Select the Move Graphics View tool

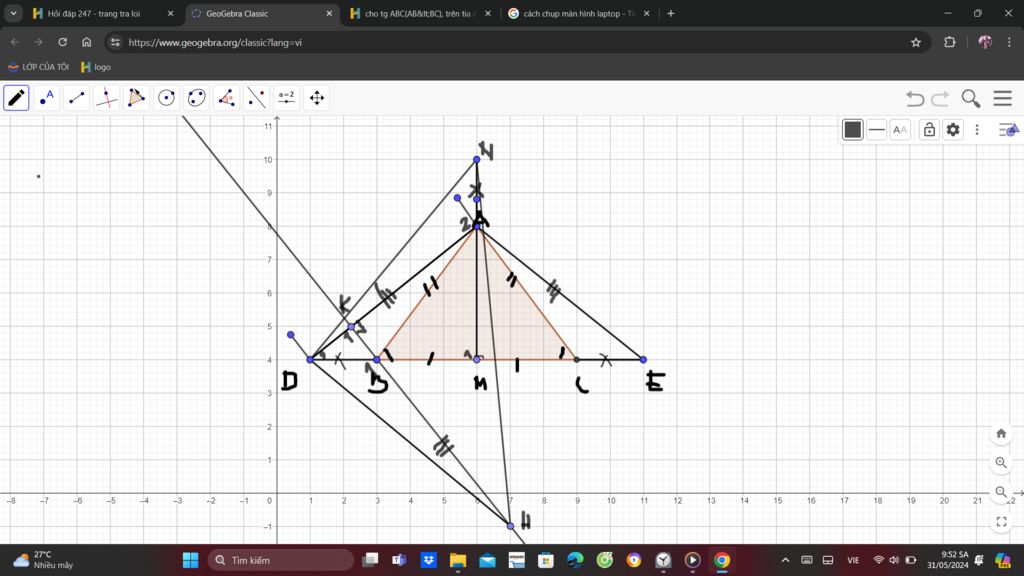[x=317, y=98]
